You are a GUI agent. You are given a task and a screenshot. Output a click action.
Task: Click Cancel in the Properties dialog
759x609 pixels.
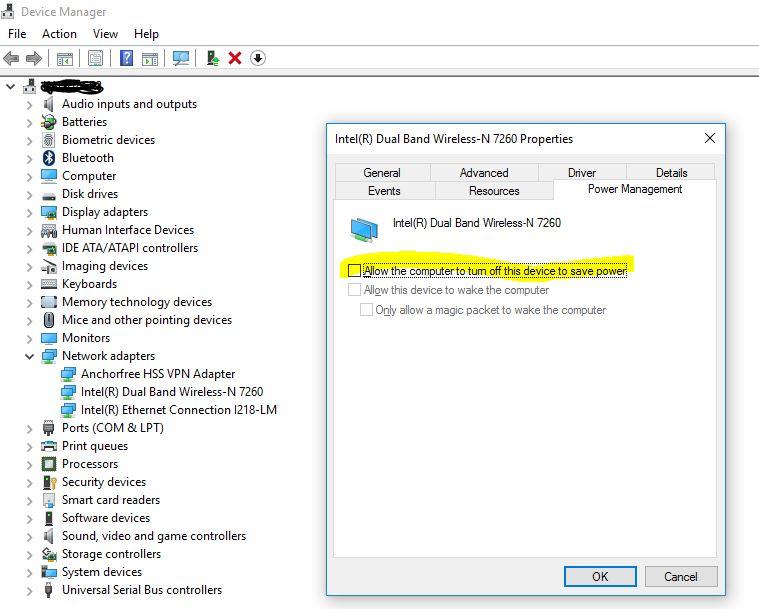[681, 577]
